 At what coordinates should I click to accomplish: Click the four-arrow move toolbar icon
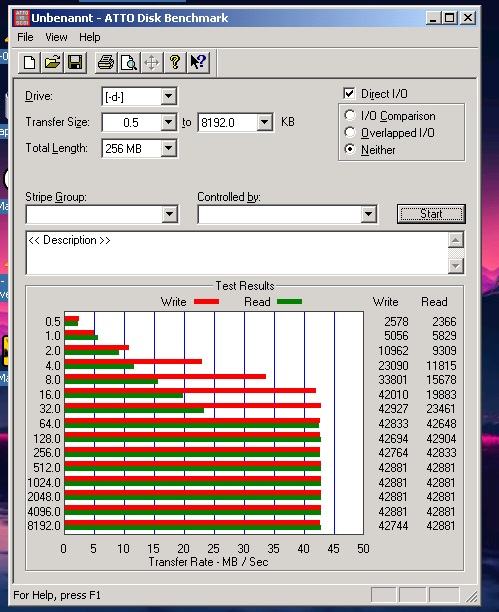coord(151,62)
